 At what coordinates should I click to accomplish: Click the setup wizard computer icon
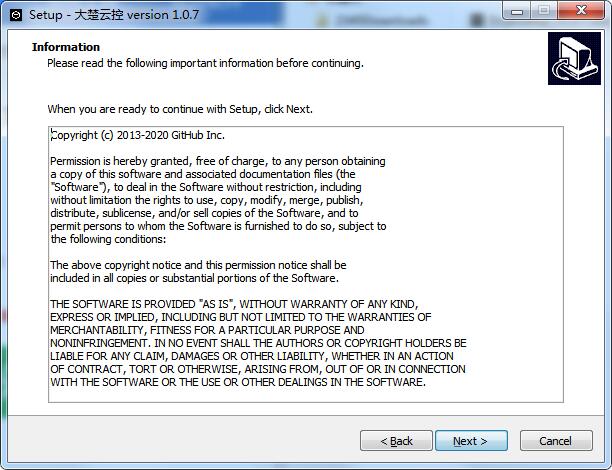574,59
